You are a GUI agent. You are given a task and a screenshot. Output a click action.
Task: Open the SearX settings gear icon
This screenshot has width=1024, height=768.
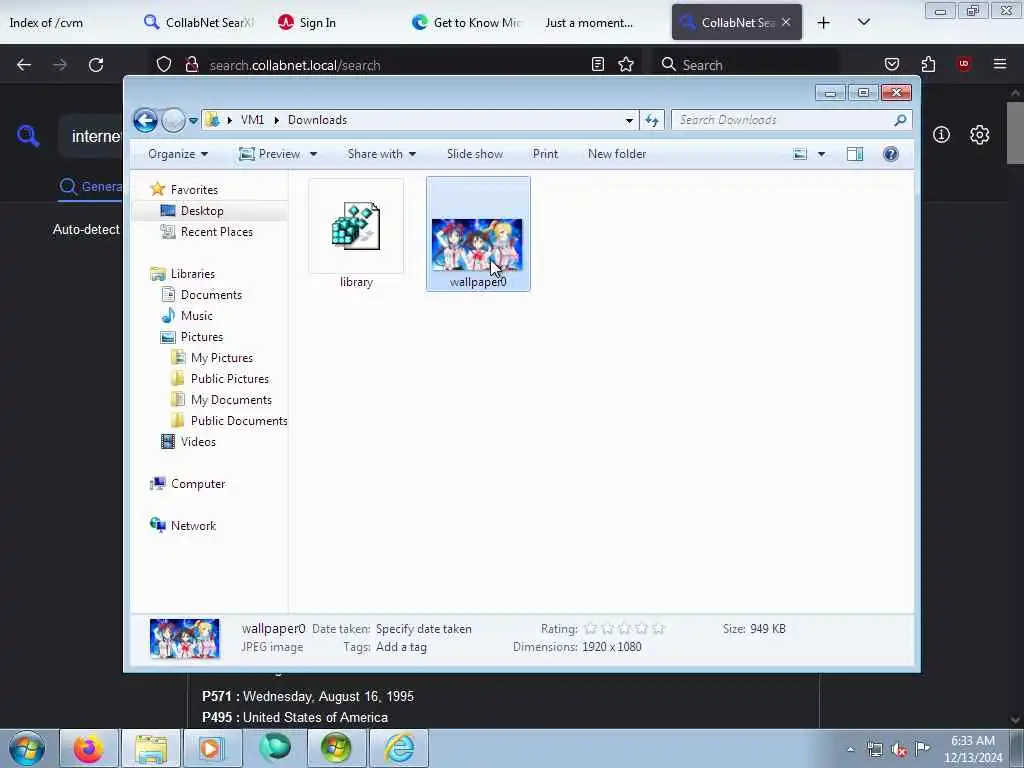point(979,135)
